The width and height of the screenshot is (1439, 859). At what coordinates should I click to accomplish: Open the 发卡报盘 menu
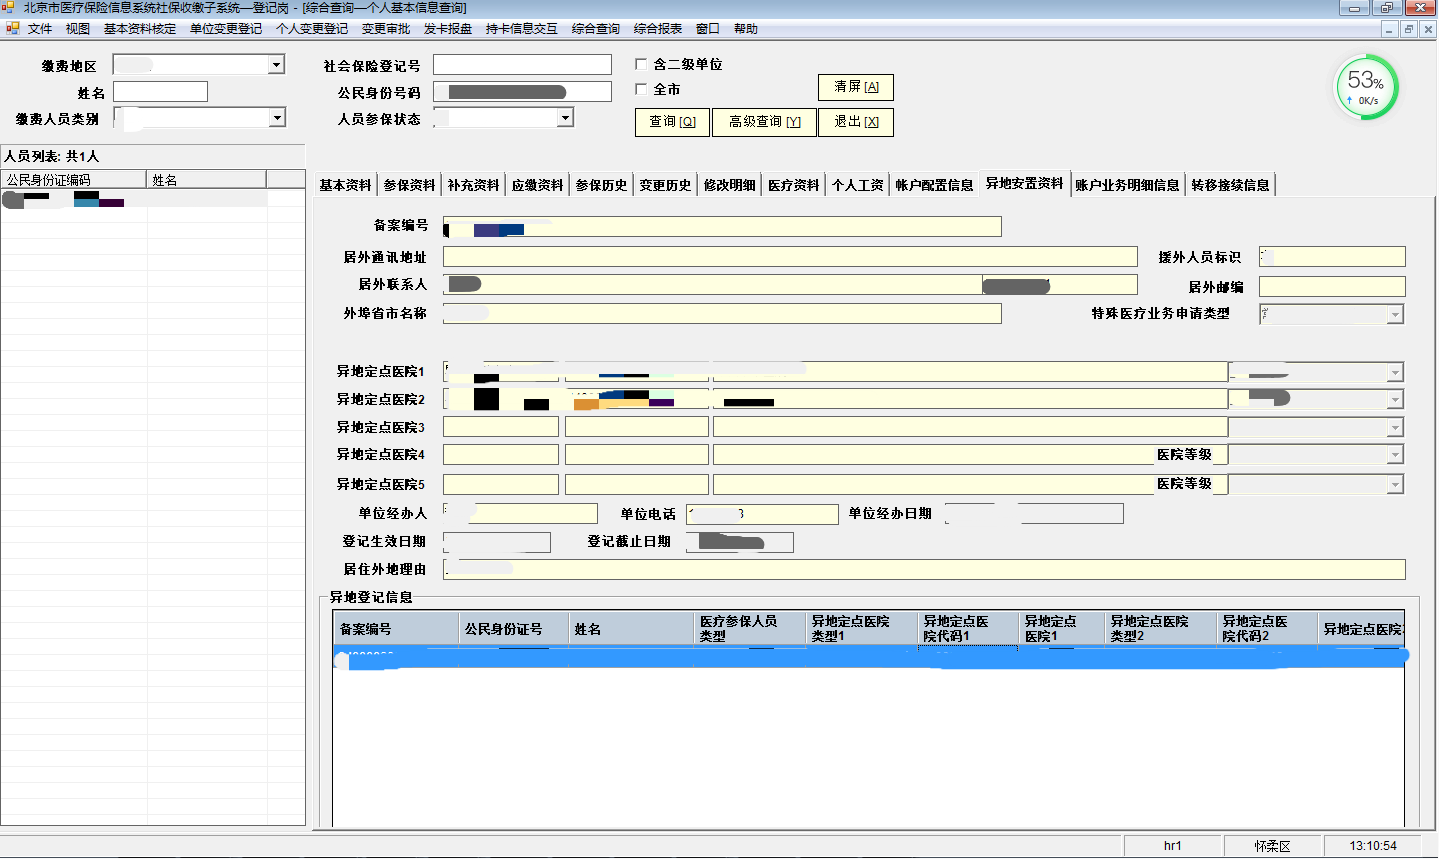pos(447,29)
